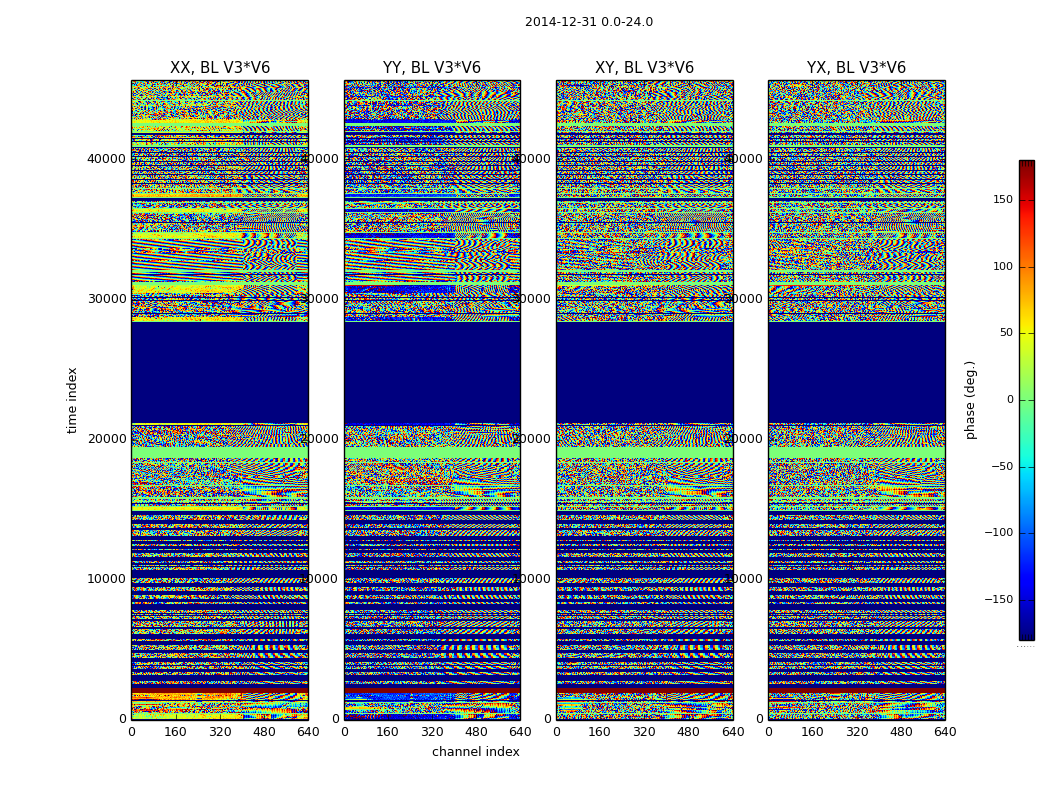Click inside the XY phase waterfall plot
The width and height of the screenshot is (1050, 800).
[x=644, y=400]
